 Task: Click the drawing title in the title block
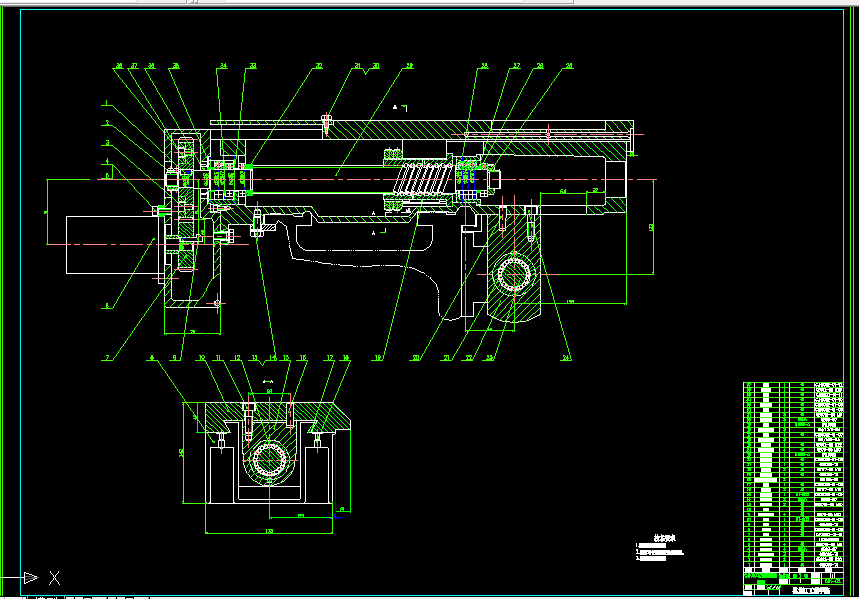click(x=811, y=590)
